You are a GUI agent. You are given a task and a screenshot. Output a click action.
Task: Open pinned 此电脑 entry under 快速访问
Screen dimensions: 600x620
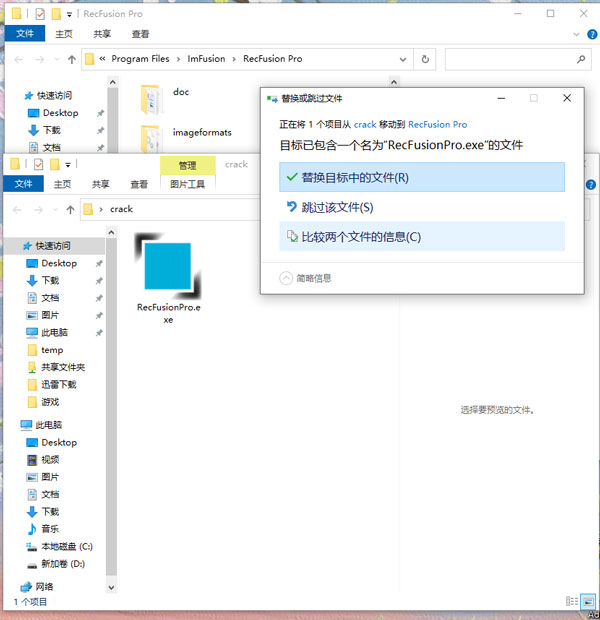point(55,333)
